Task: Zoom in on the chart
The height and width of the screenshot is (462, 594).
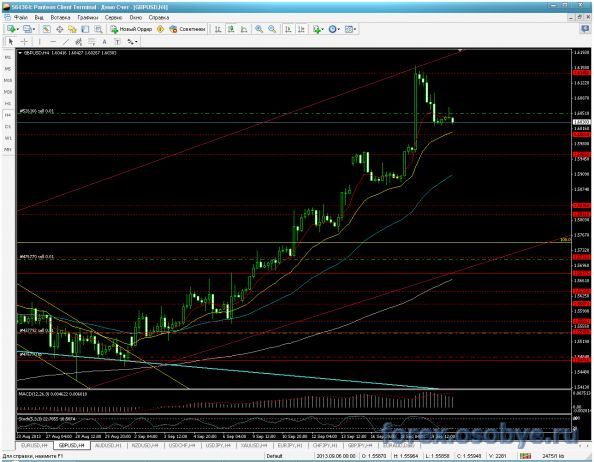Action: (259, 29)
